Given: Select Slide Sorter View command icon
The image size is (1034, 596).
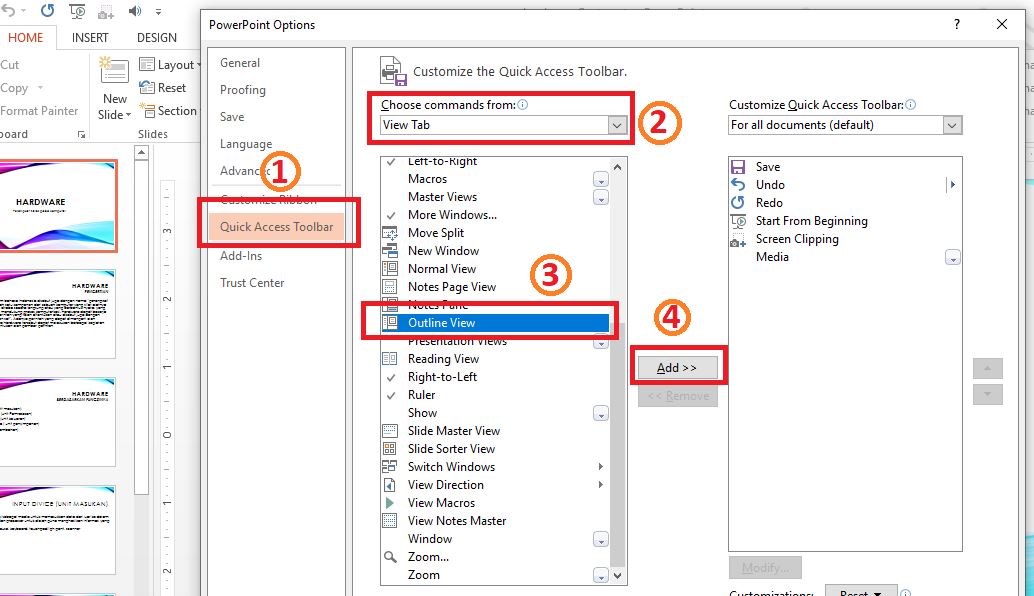Looking at the screenshot, I should [x=390, y=448].
